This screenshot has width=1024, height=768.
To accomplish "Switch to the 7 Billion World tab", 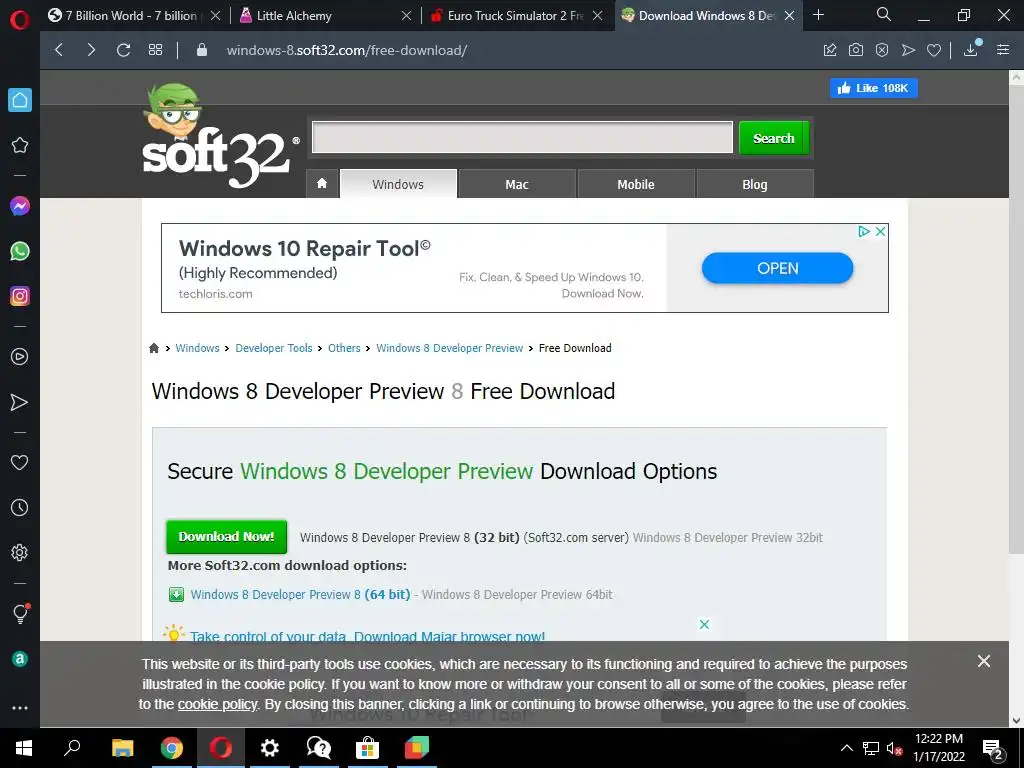I will pos(133,16).
